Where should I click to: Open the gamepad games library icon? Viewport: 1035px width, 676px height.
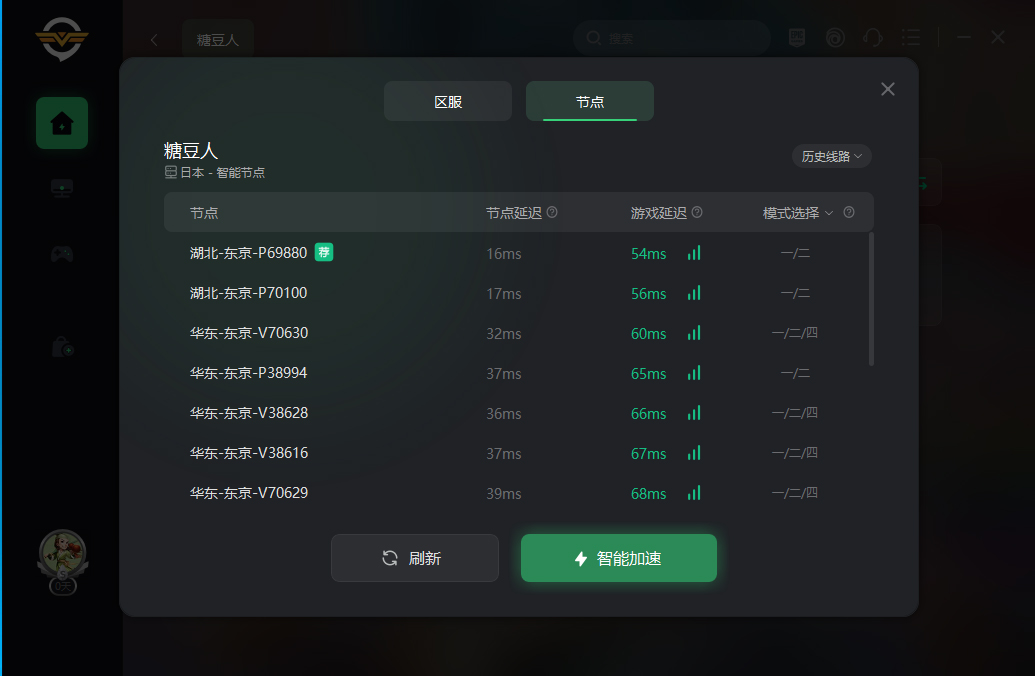62,254
